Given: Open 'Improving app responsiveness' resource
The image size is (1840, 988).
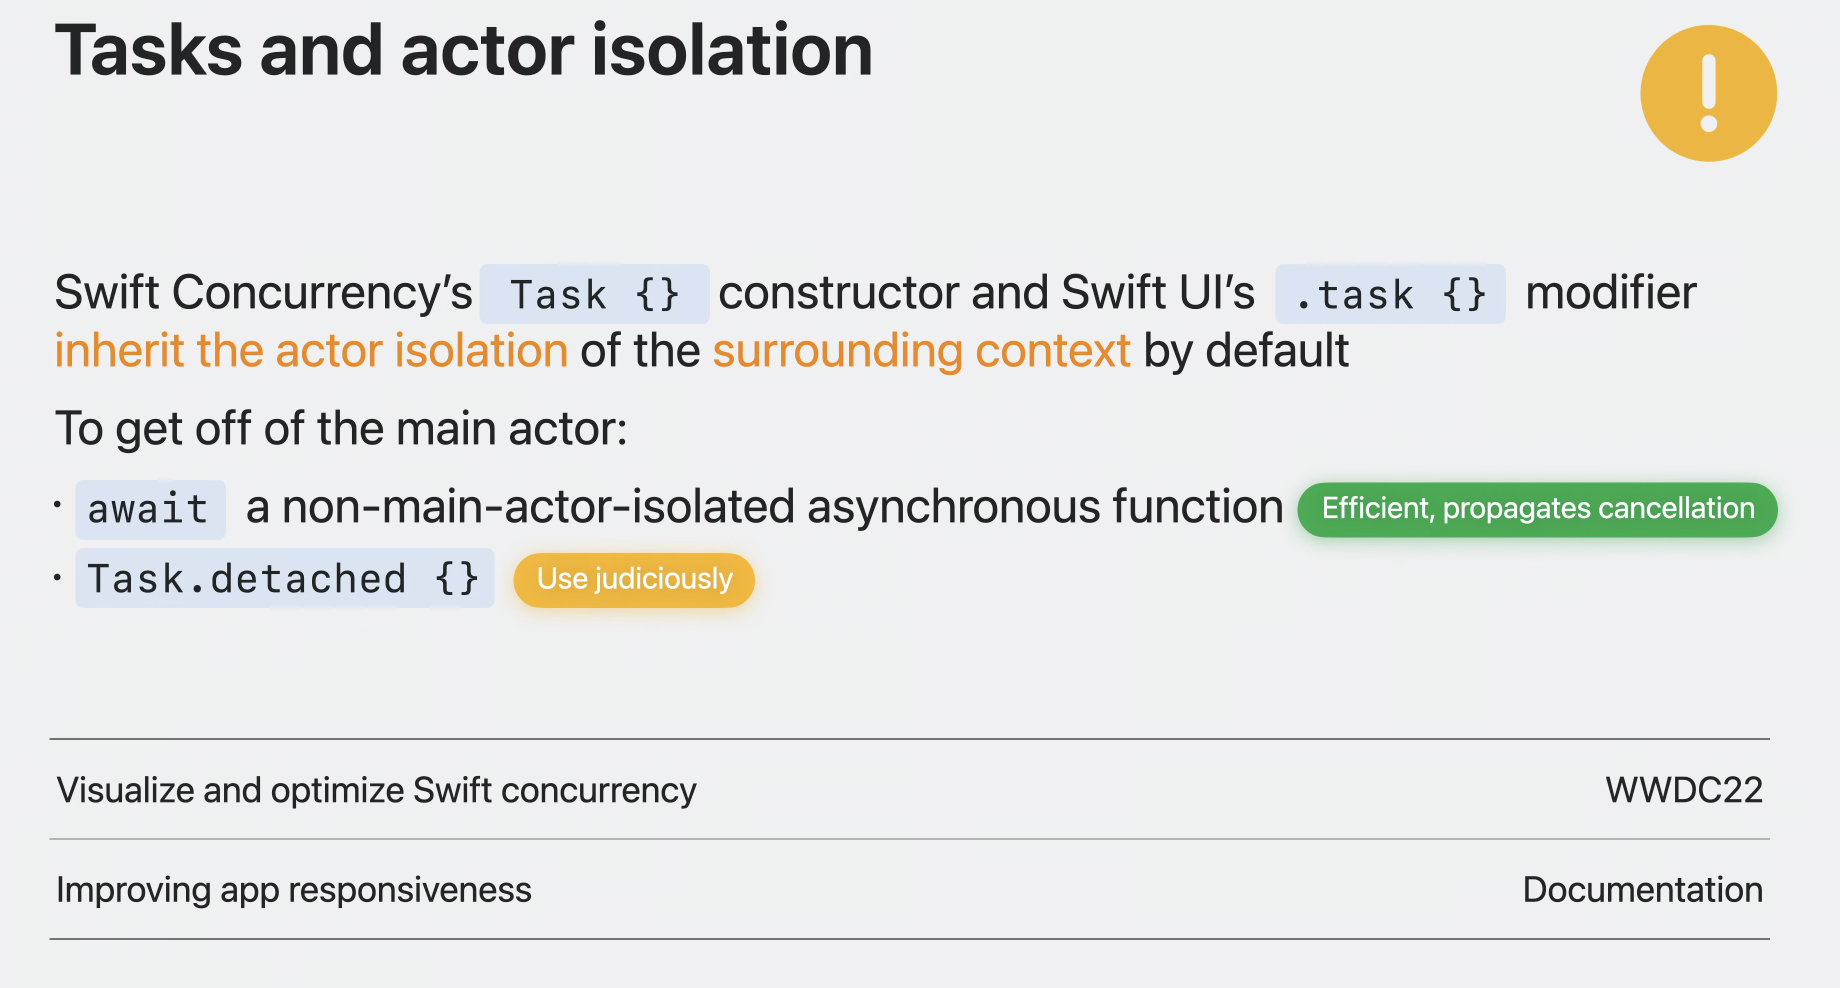Looking at the screenshot, I should click(x=294, y=890).
